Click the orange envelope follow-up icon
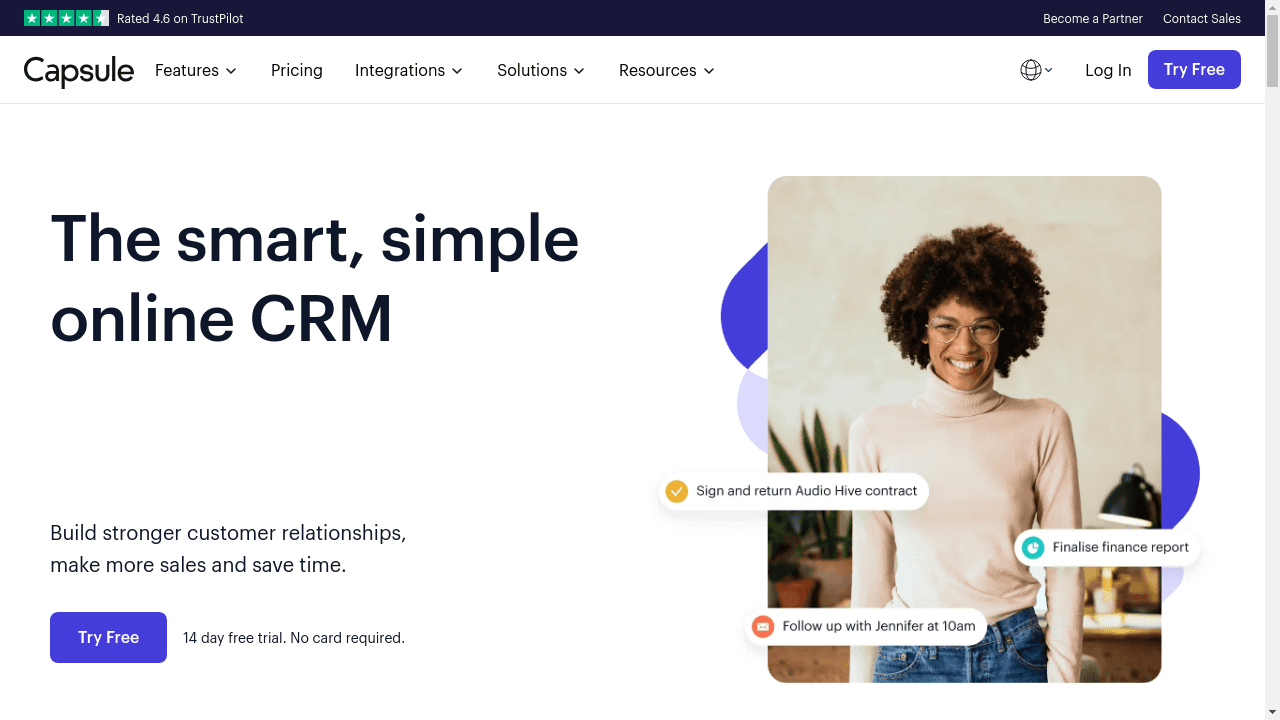The width and height of the screenshot is (1280, 720). point(763,627)
